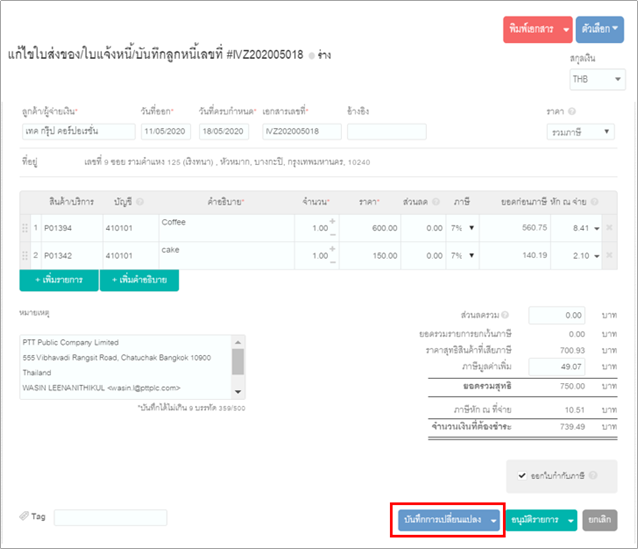
Task: Click the Tag input field
Action: 110,517
